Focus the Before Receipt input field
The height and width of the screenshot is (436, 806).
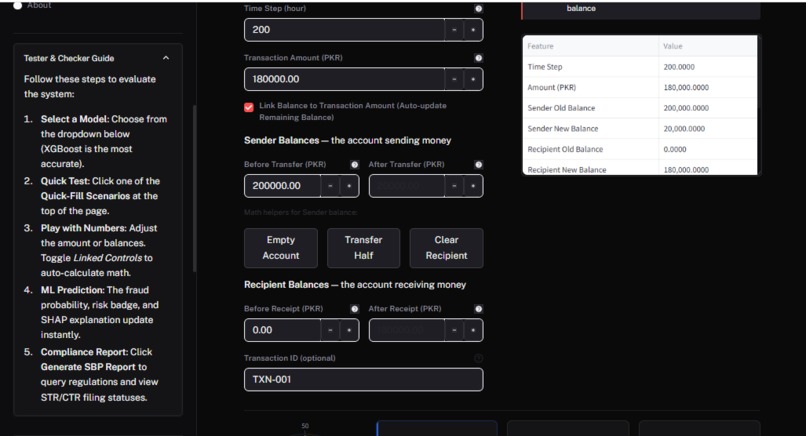tap(283, 330)
